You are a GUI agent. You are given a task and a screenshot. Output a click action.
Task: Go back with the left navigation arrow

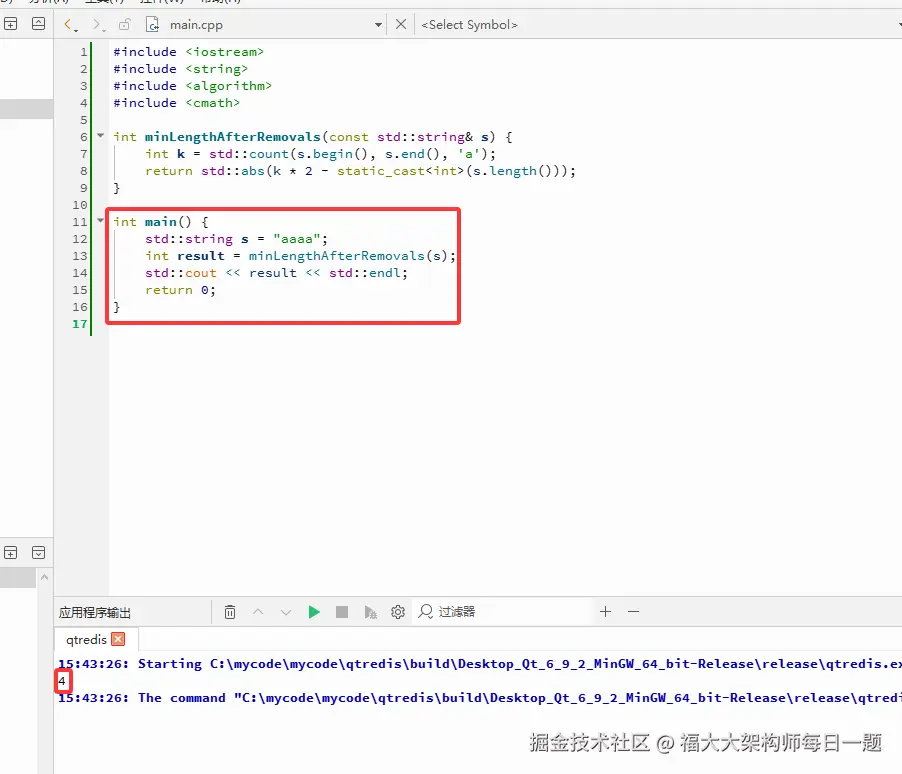68,24
